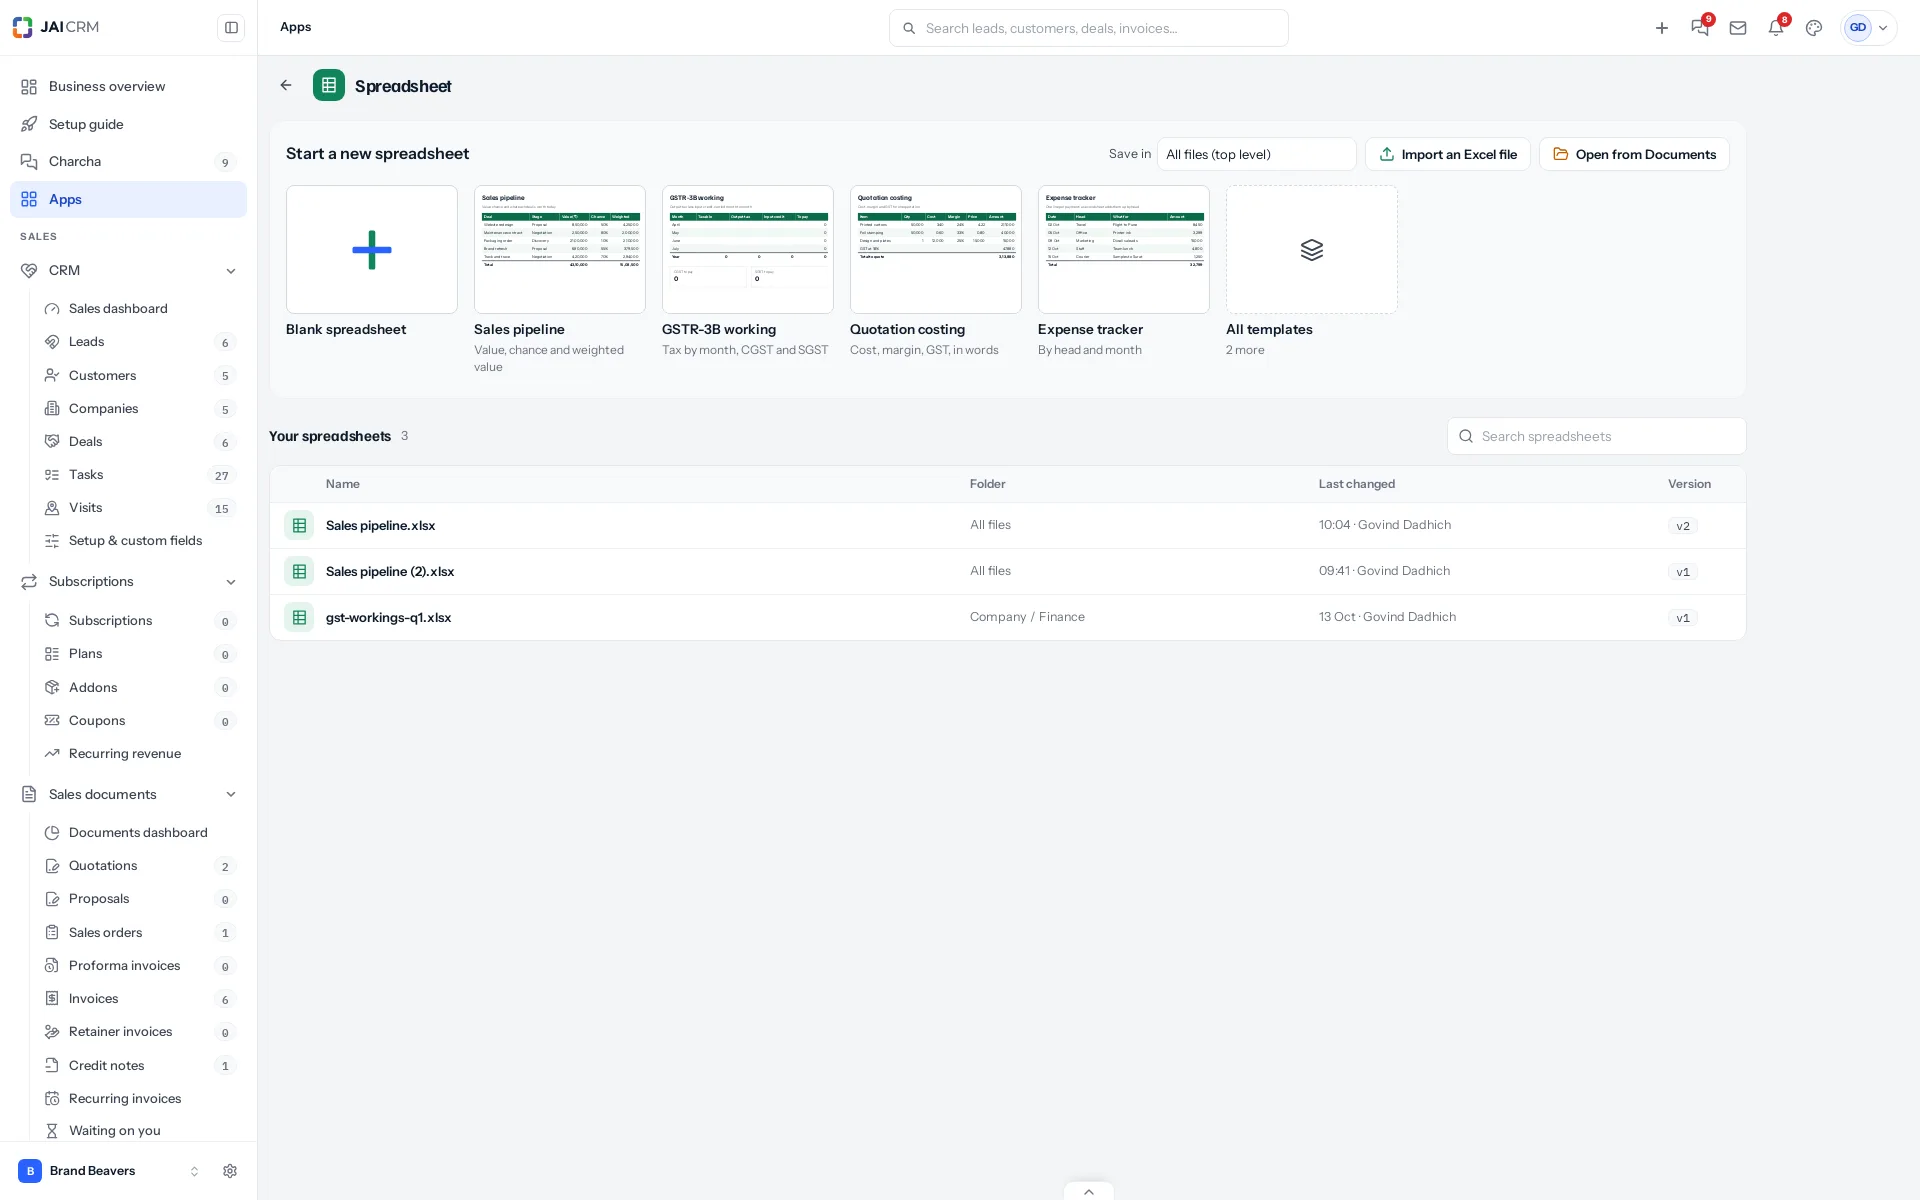The image size is (1920, 1200).
Task: Open workspace settings gear icon
Action: (x=230, y=1171)
